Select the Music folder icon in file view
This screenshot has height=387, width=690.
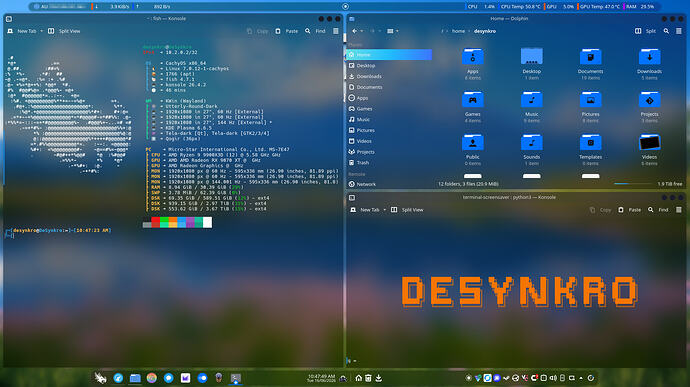tap(532, 100)
